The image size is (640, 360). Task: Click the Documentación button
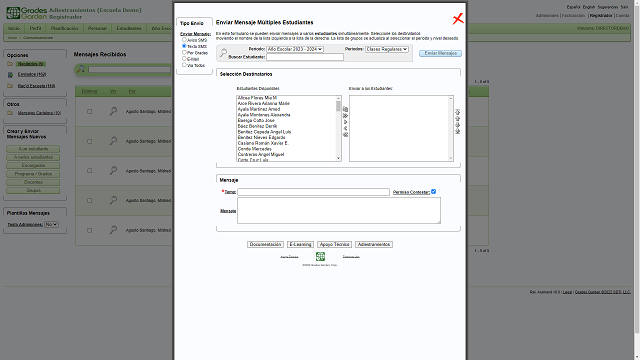pos(265,244)
